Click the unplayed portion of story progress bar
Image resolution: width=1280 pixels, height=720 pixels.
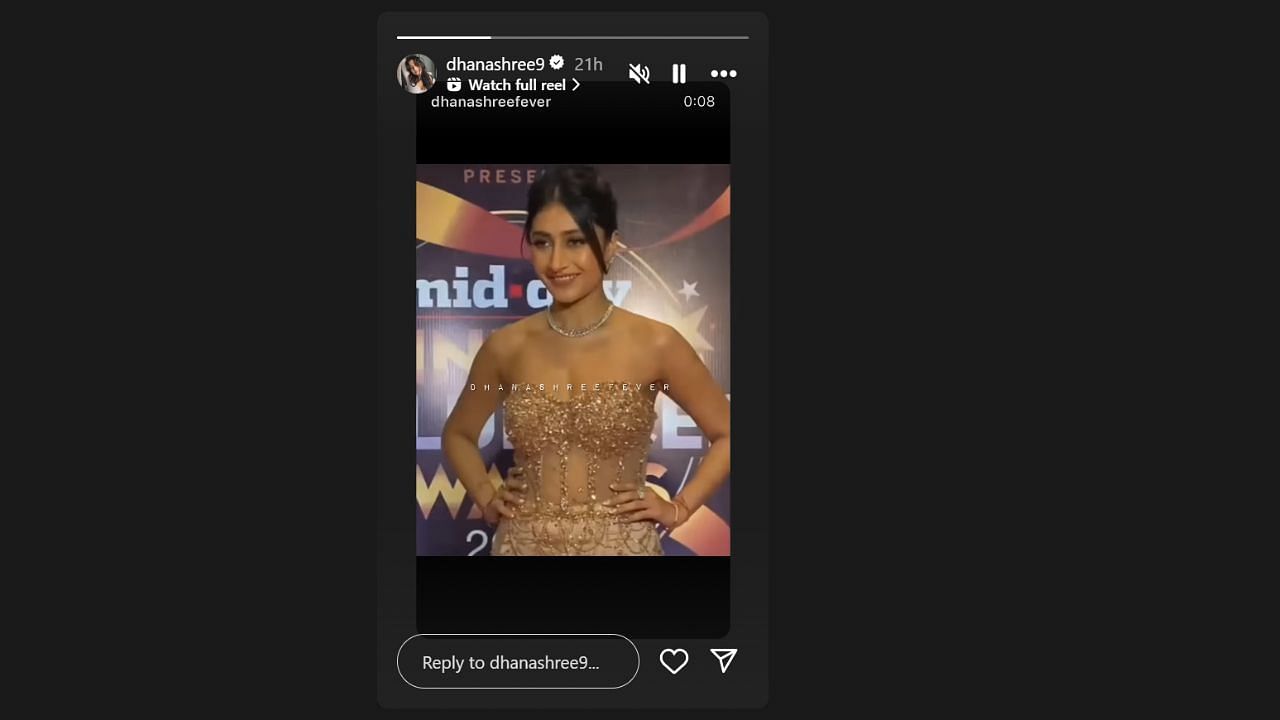(x=620, y=37)
